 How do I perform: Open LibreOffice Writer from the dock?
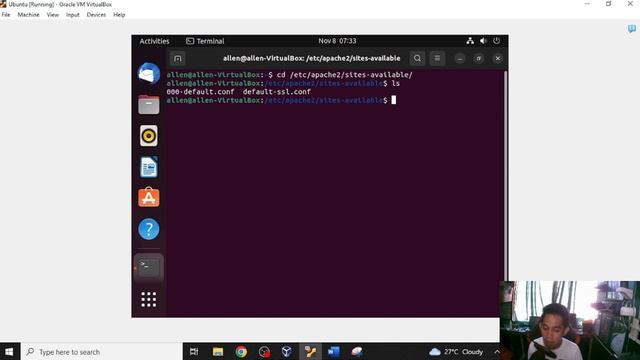click(149, 167)
